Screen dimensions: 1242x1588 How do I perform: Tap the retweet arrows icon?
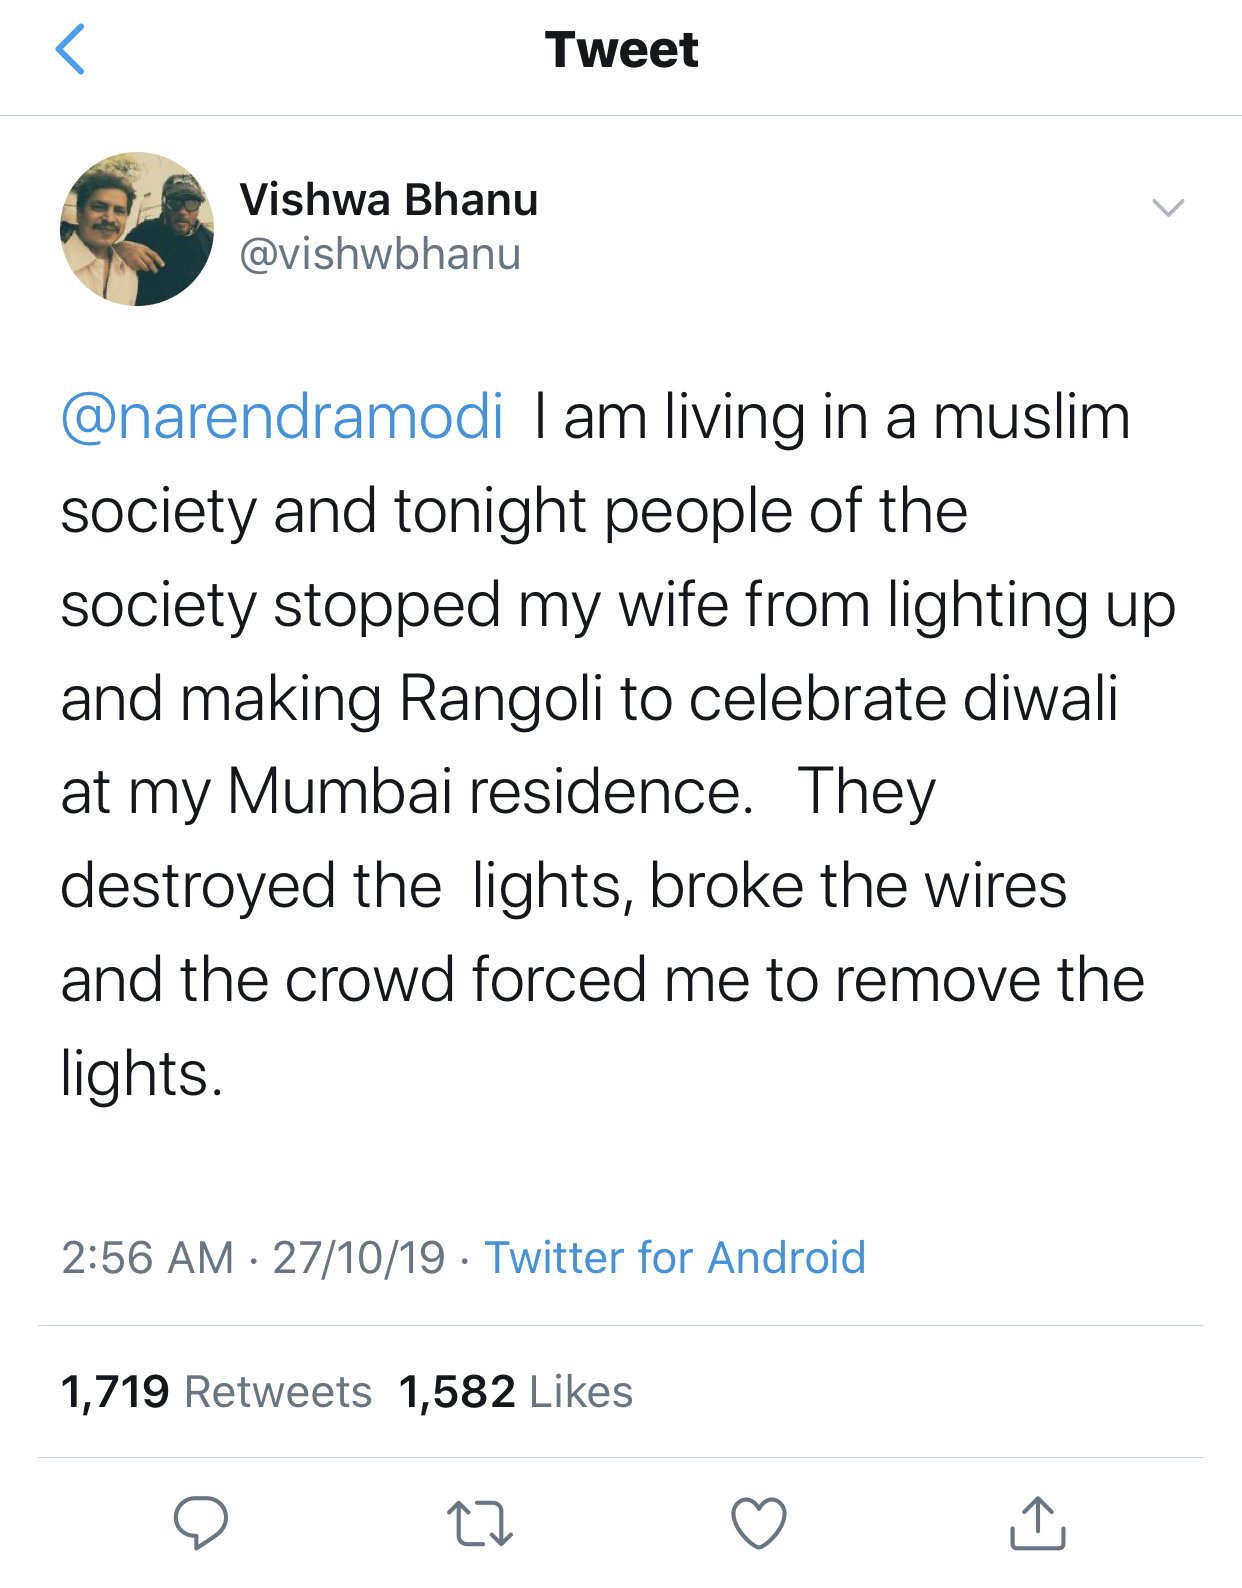(479, 1523)
